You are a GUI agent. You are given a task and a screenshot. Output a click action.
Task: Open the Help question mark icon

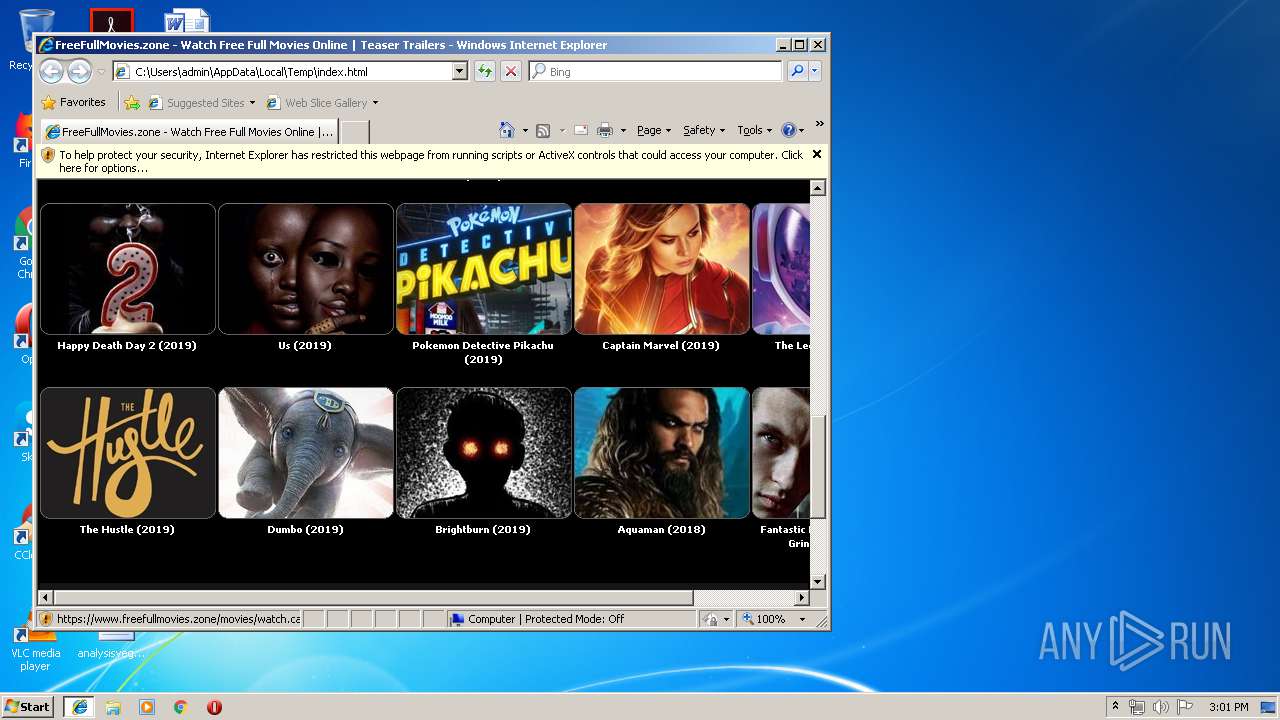[x=788, y=130]
